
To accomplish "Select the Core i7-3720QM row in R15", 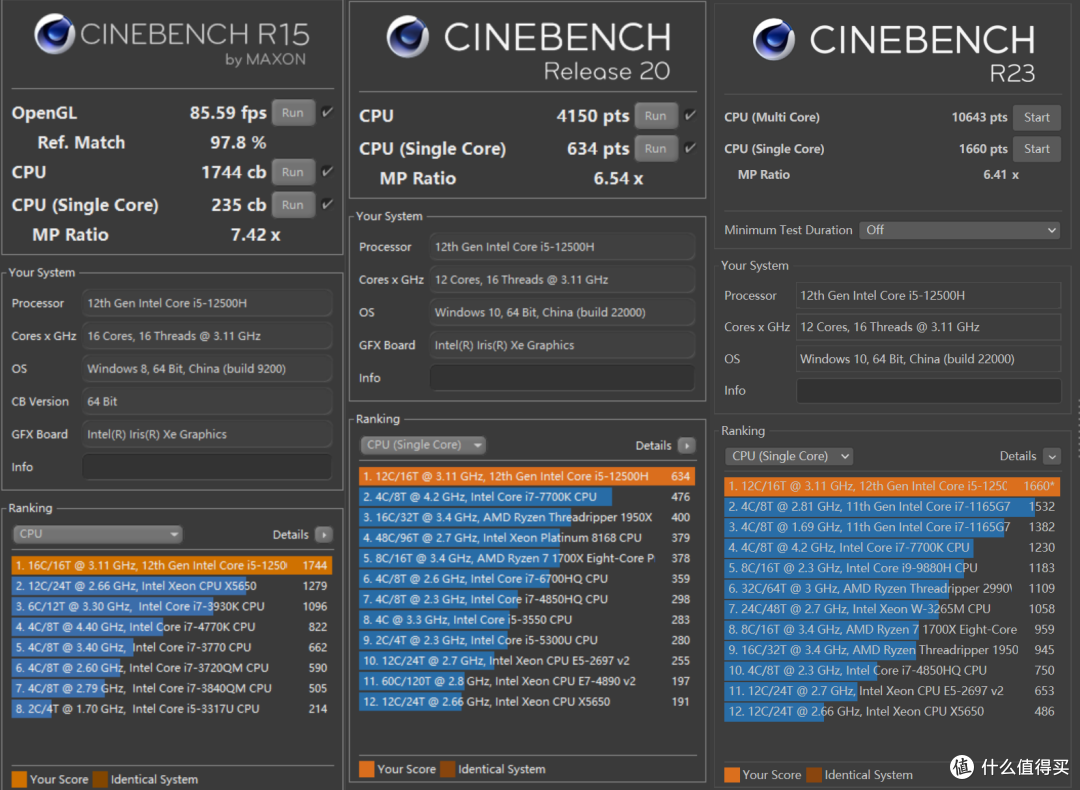I will [172, 667].
